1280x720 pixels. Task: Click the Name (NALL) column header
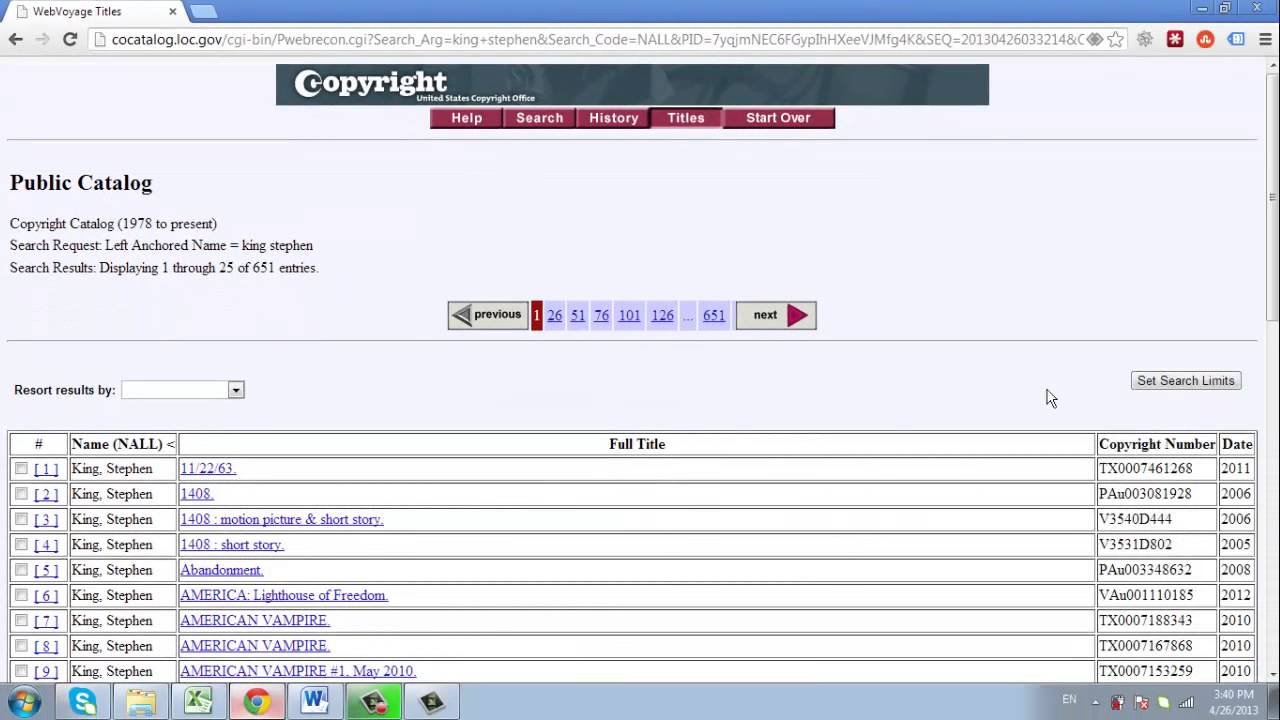[x=123, y=444]
